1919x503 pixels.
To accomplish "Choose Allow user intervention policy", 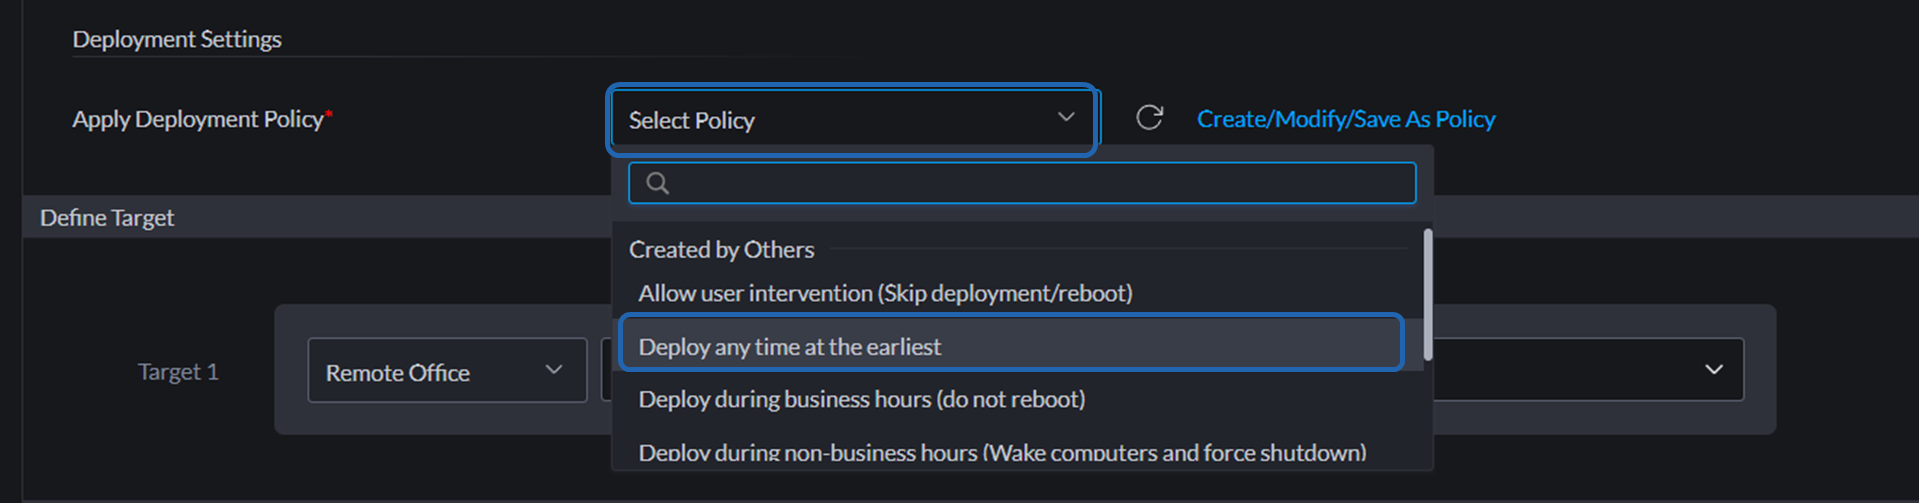I will click(x=1017, y=293).
